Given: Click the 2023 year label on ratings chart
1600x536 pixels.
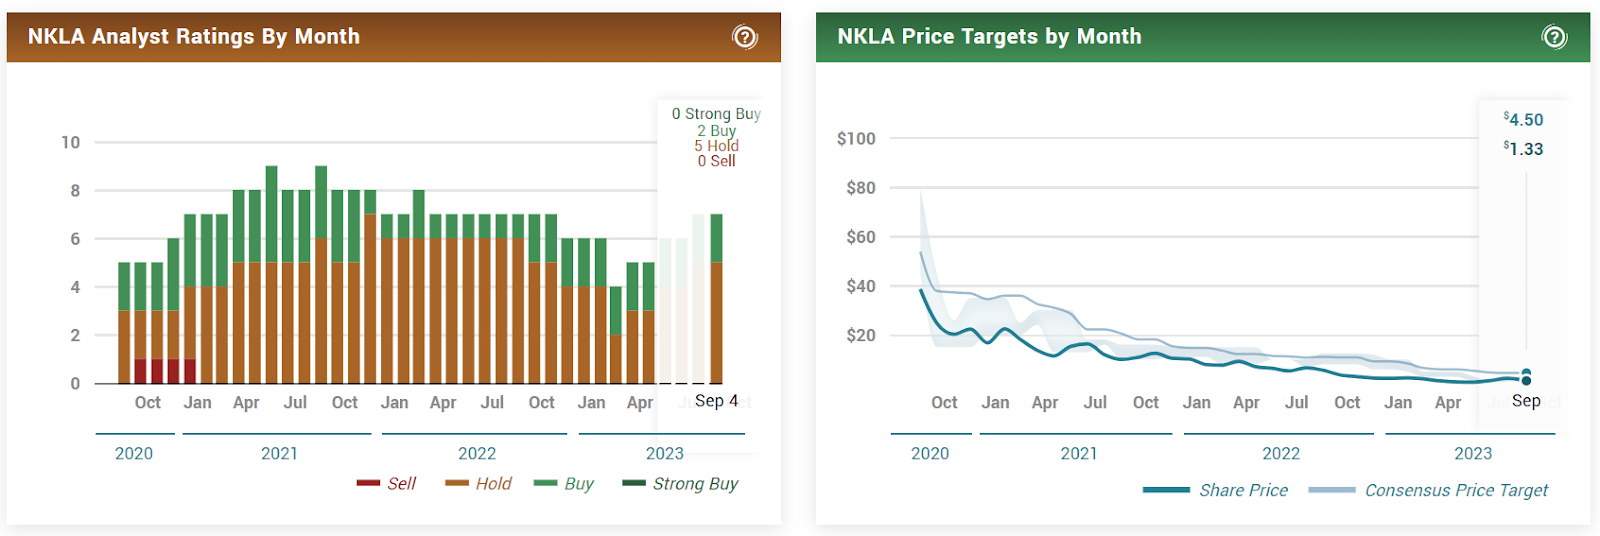Looking at the screenshot, I should point(664,453).
